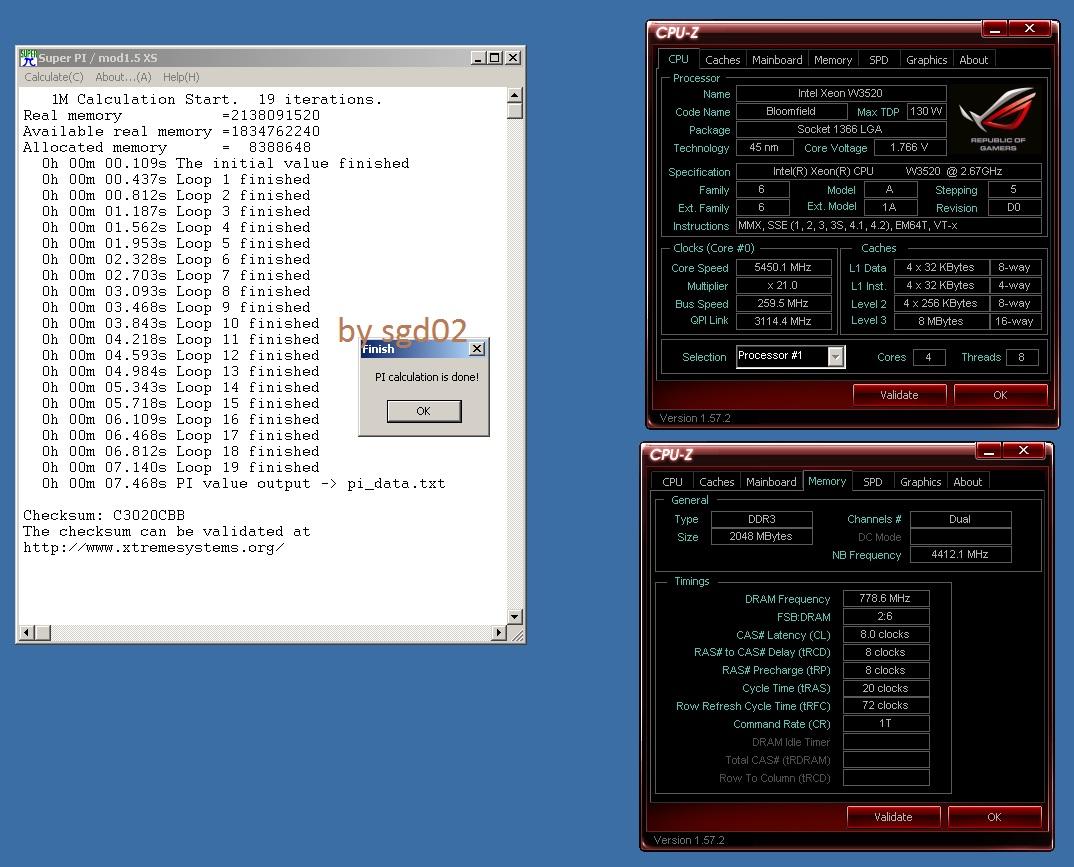Click the memory Type value DDR3

761,518
